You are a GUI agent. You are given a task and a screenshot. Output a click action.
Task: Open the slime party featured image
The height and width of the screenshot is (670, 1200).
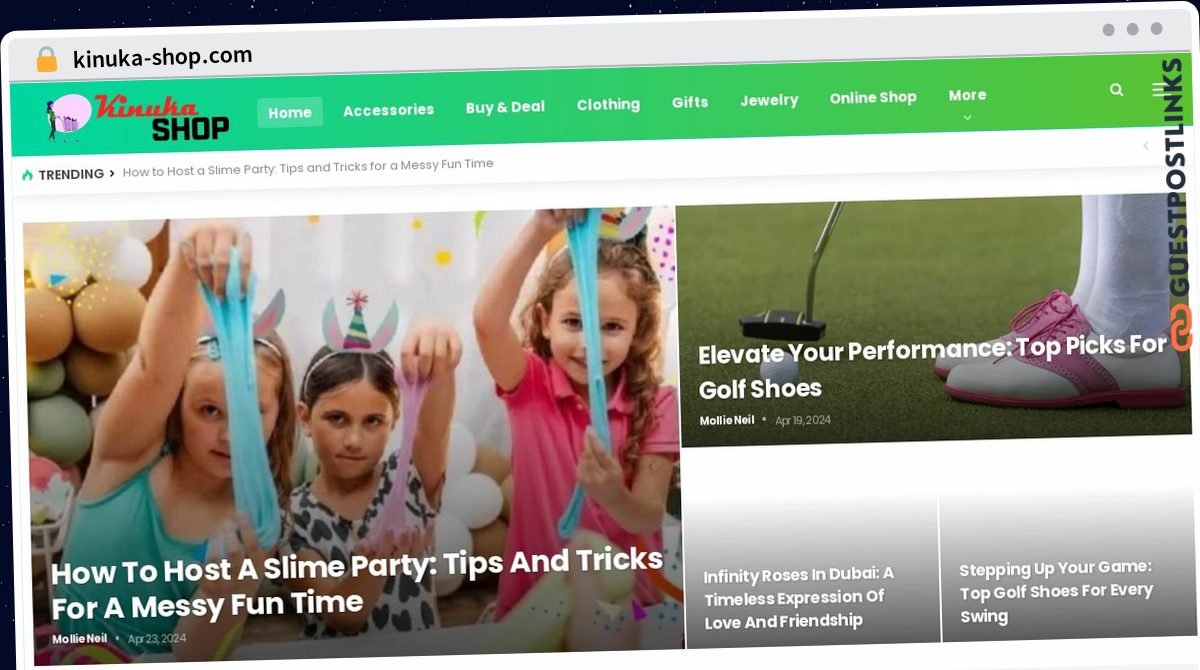350,400
